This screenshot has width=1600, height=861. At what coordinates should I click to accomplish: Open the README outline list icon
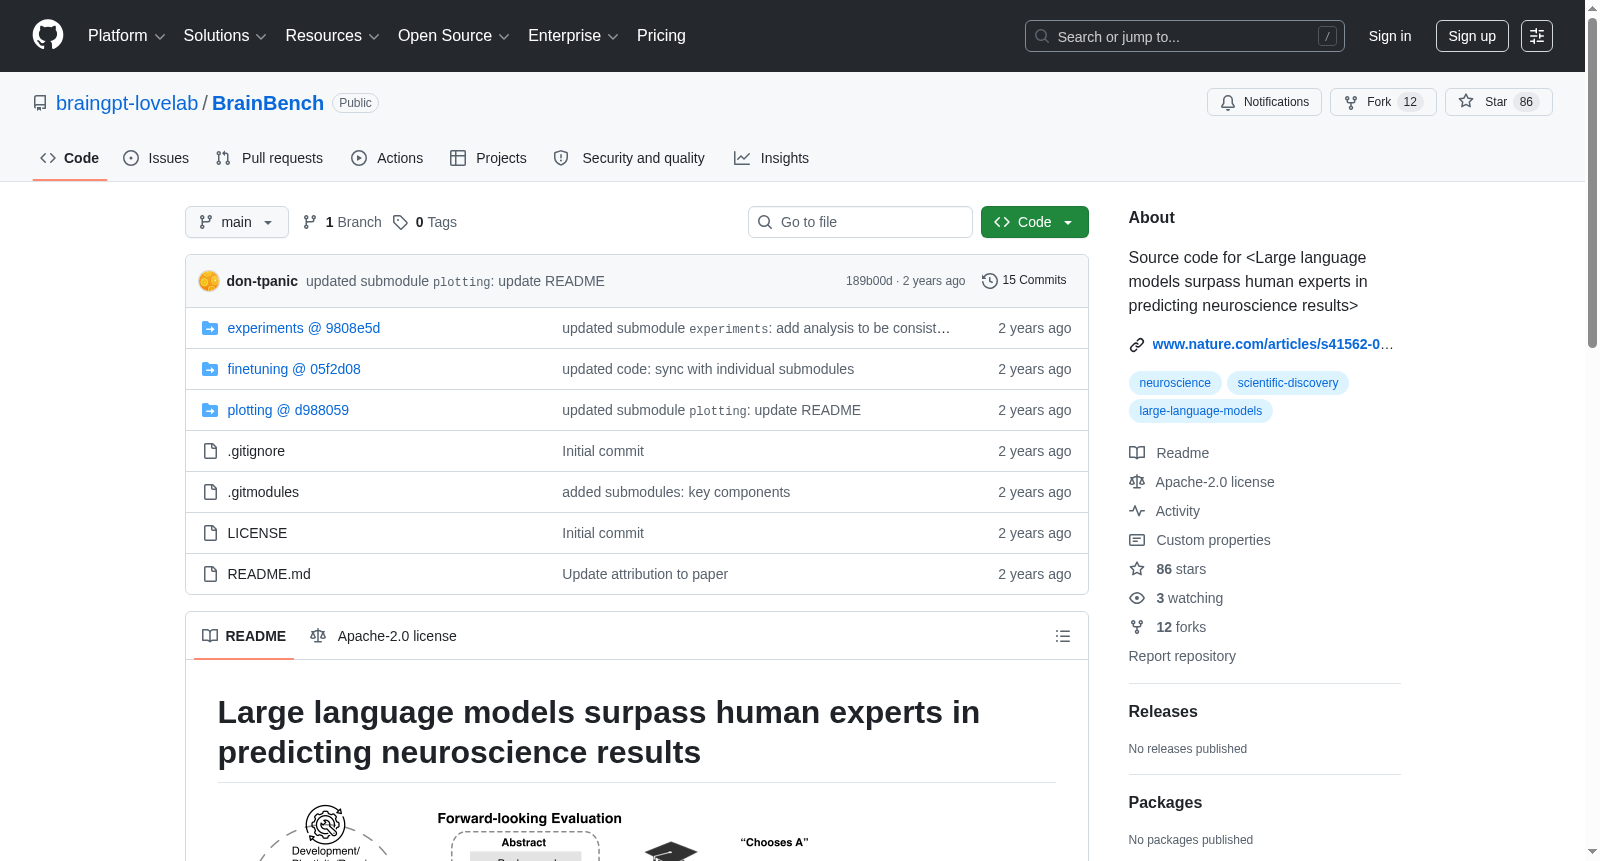click(1063, 636)
